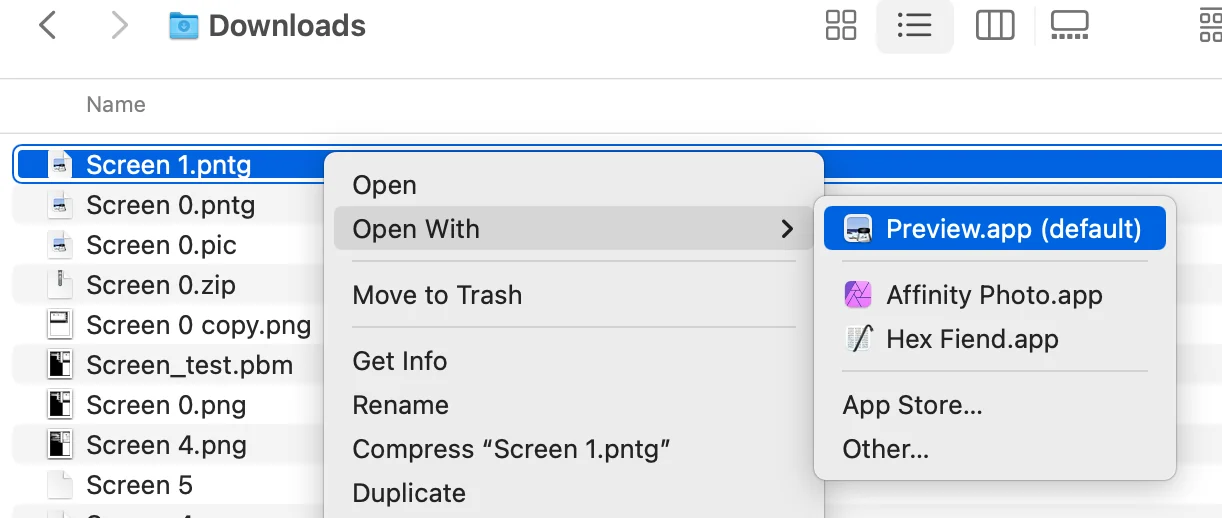Image resolution: width=1222 pixels, height=518 pixels.
Task: Open with Affinity Photo.app
Action: pyautogui.click(x=994, y=295)
